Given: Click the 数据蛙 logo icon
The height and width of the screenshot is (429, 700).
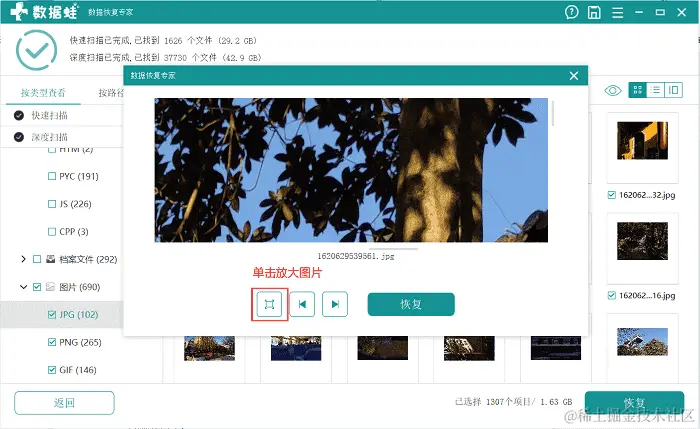Looking at the screenshot, I should coord(19,12).
